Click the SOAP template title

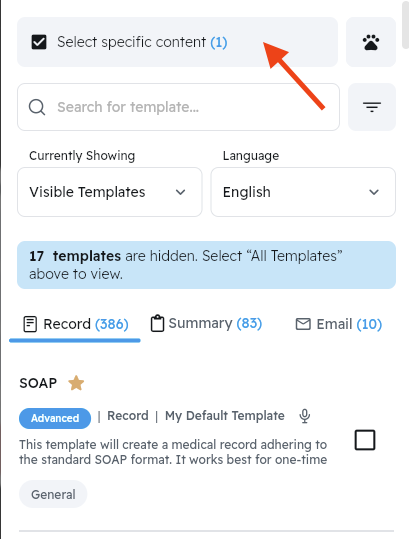point(38,383)
